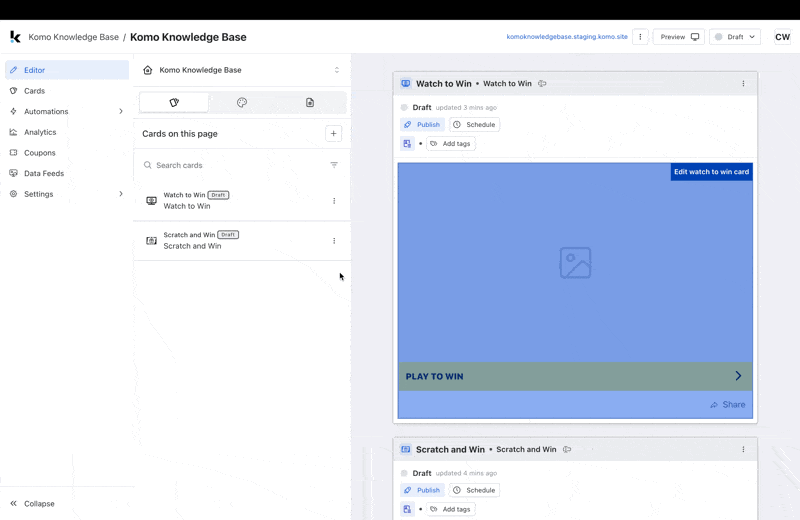The image size is (800, 520).
Task: Open the Cards tab in editor panel
Action: 174,102
